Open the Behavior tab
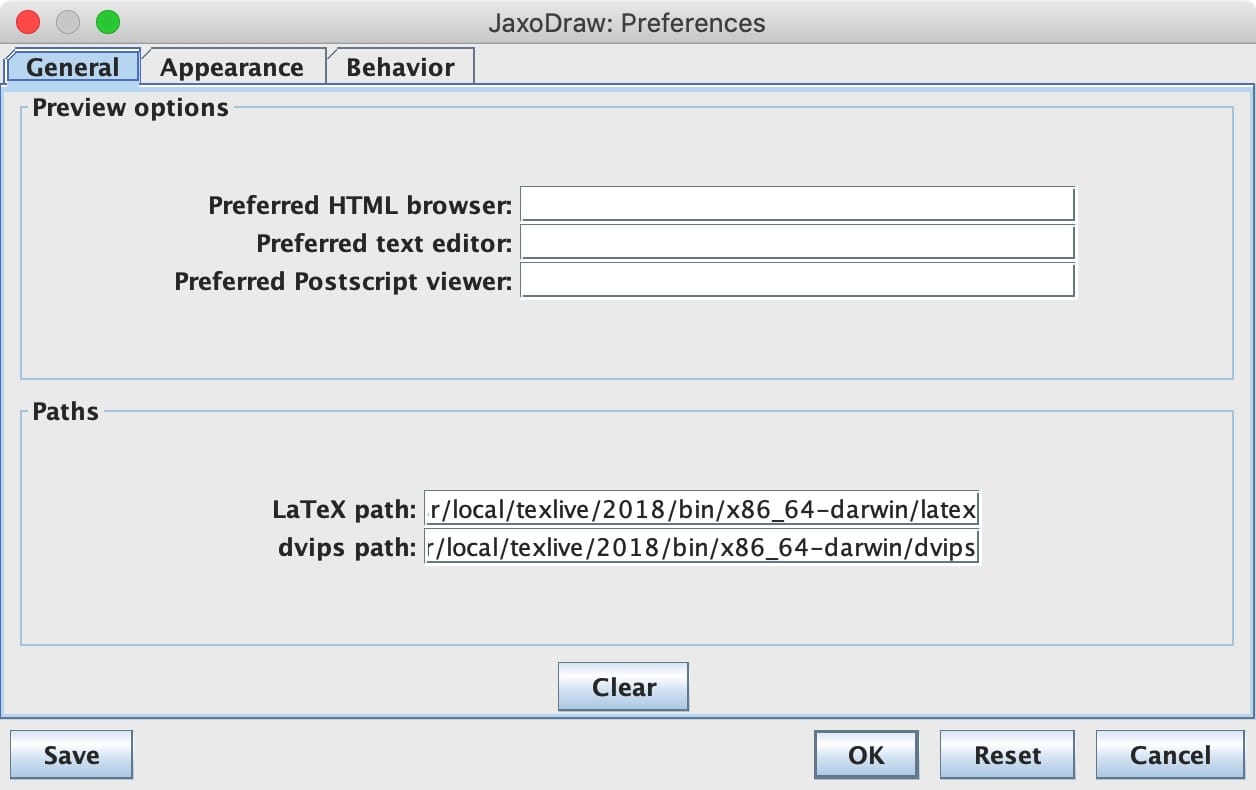 coord(400,67)
